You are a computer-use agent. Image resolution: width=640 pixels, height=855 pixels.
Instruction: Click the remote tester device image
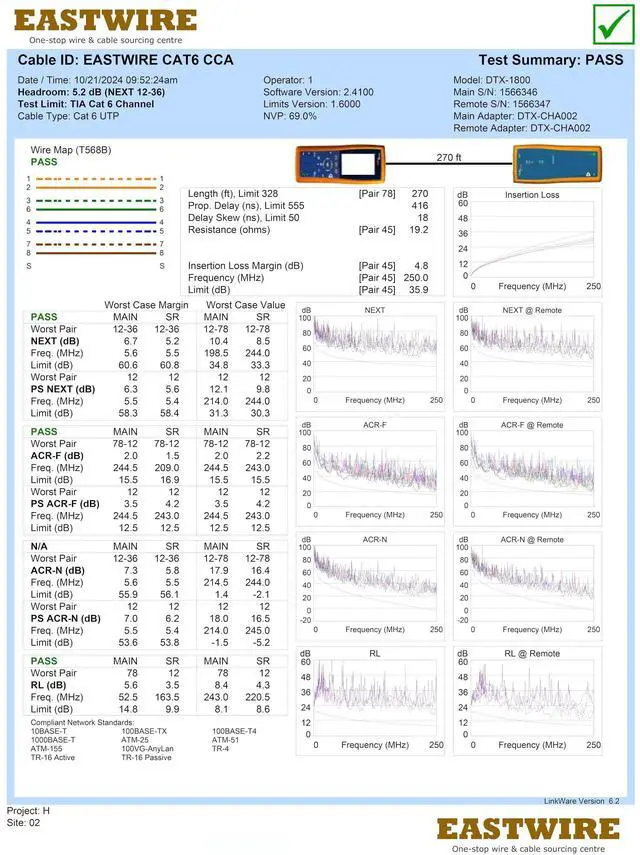[x=557, y=164]
